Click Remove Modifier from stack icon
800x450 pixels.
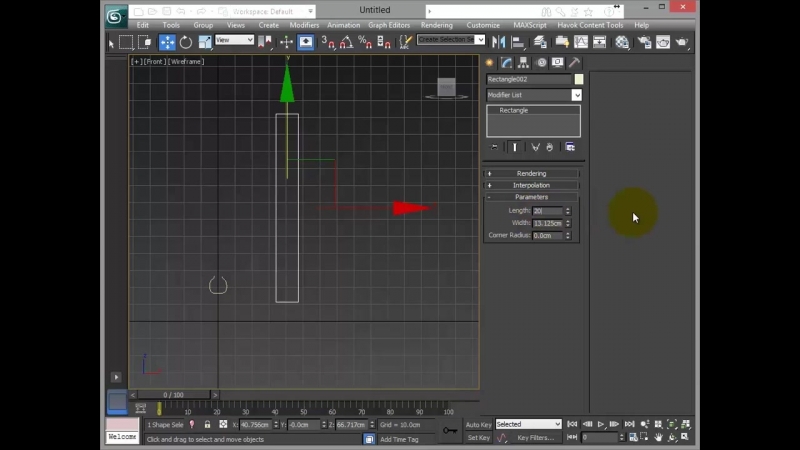[x=549, y=147]
